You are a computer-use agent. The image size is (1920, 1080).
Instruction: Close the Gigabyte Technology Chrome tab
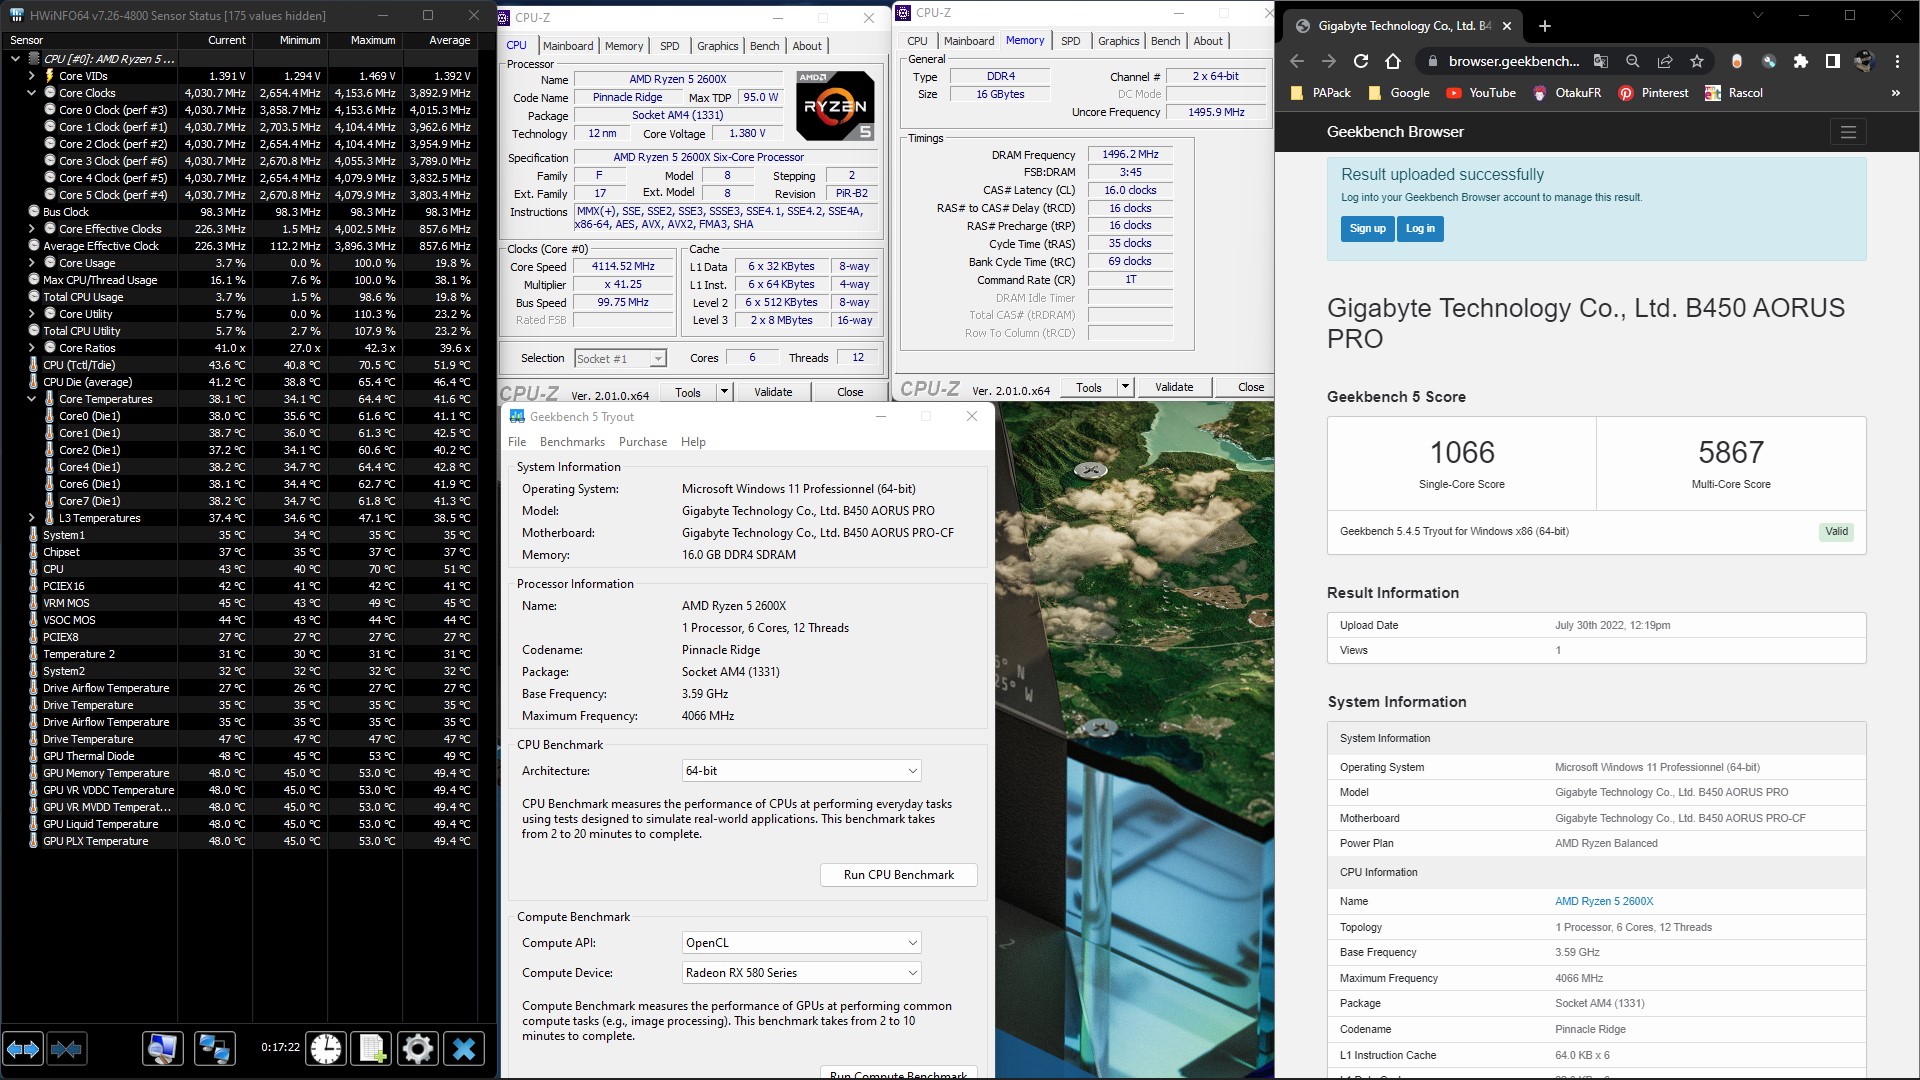[x=1507, y=26]
